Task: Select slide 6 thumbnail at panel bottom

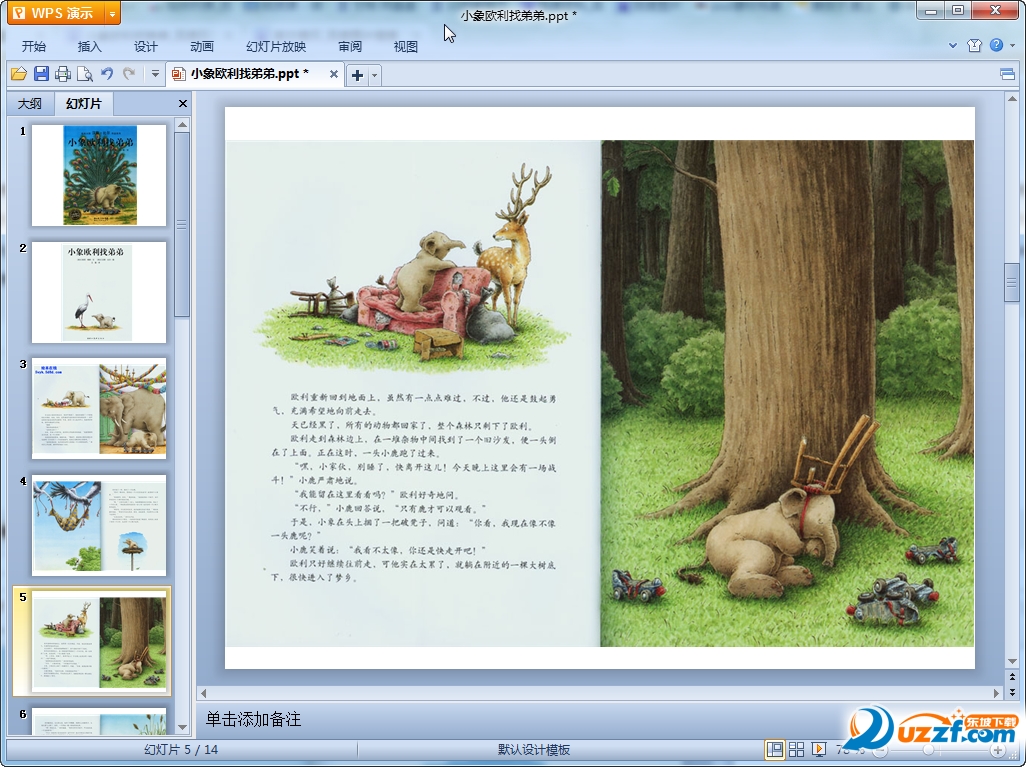Action: [x=99, y=721]
